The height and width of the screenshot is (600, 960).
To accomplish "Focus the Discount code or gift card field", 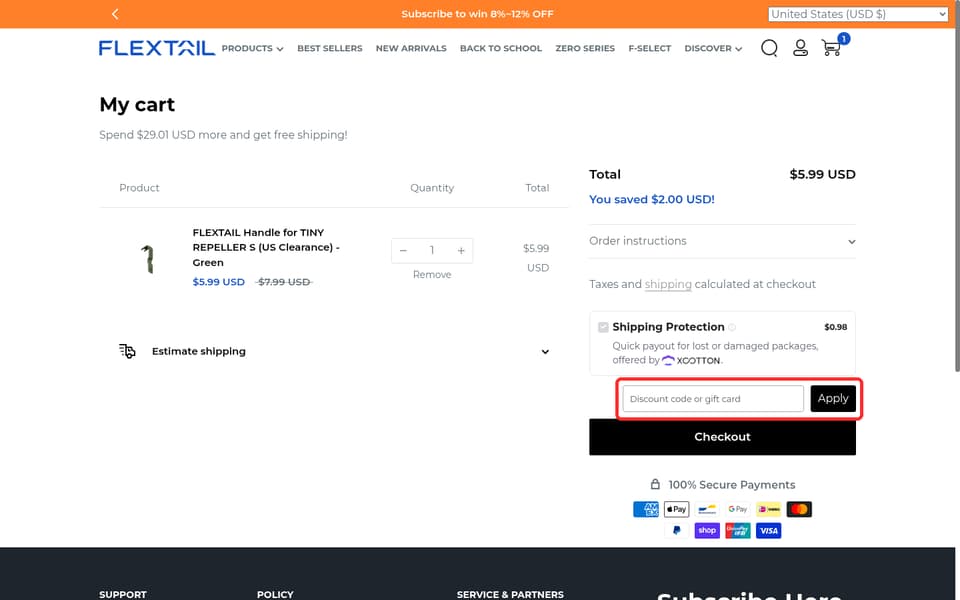I will [713, 399].
